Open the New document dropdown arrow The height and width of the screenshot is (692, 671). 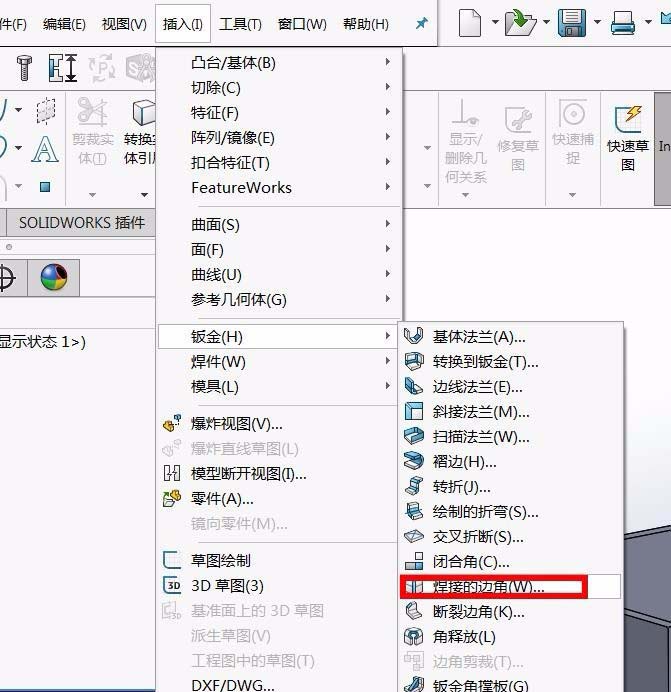click(x=495, y=22)
